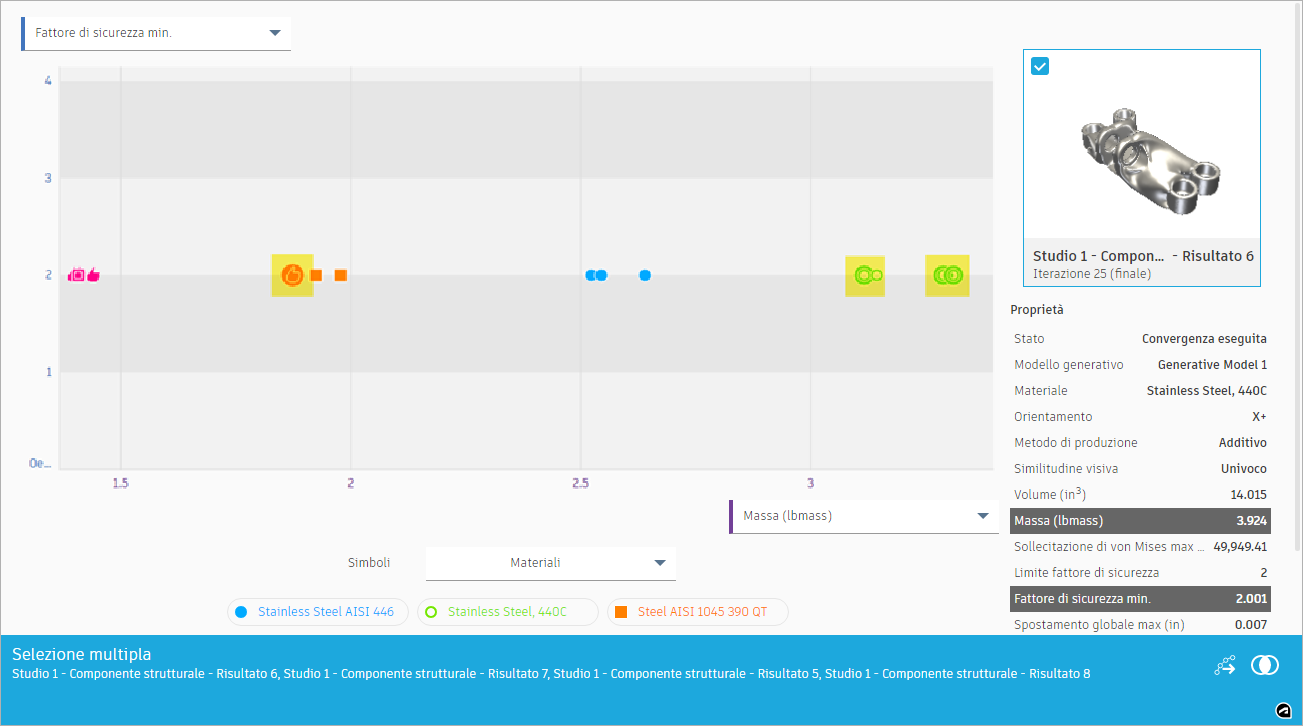
Task: Click an orange Steel AISI 1045 square marker
Action: pyautogui.click(x=340, y=275)
